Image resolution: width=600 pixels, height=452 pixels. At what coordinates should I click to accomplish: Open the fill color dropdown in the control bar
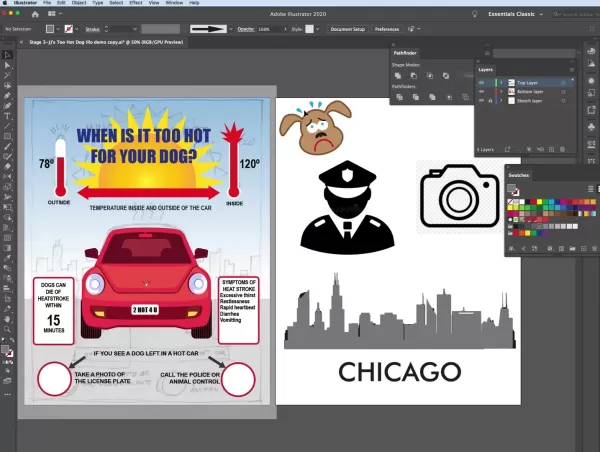pos(58,30)
